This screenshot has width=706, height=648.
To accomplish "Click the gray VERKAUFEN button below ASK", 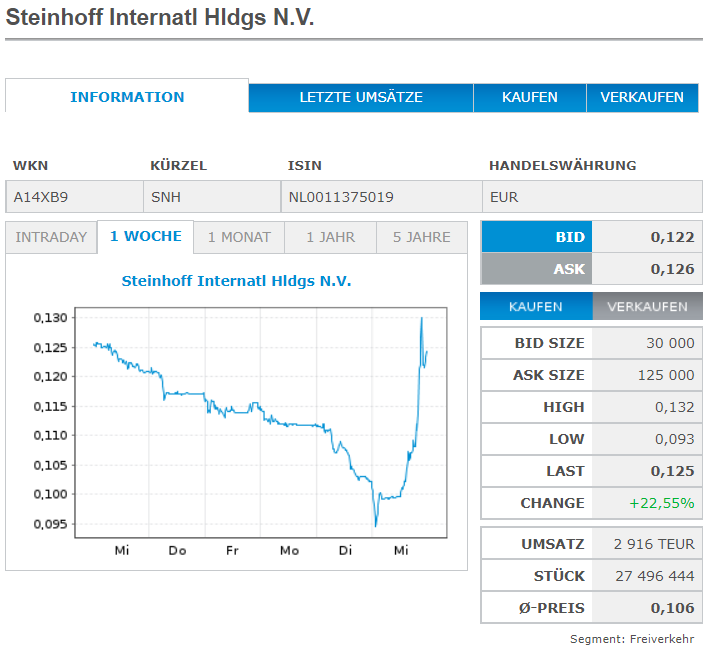I will coord(647,307).
